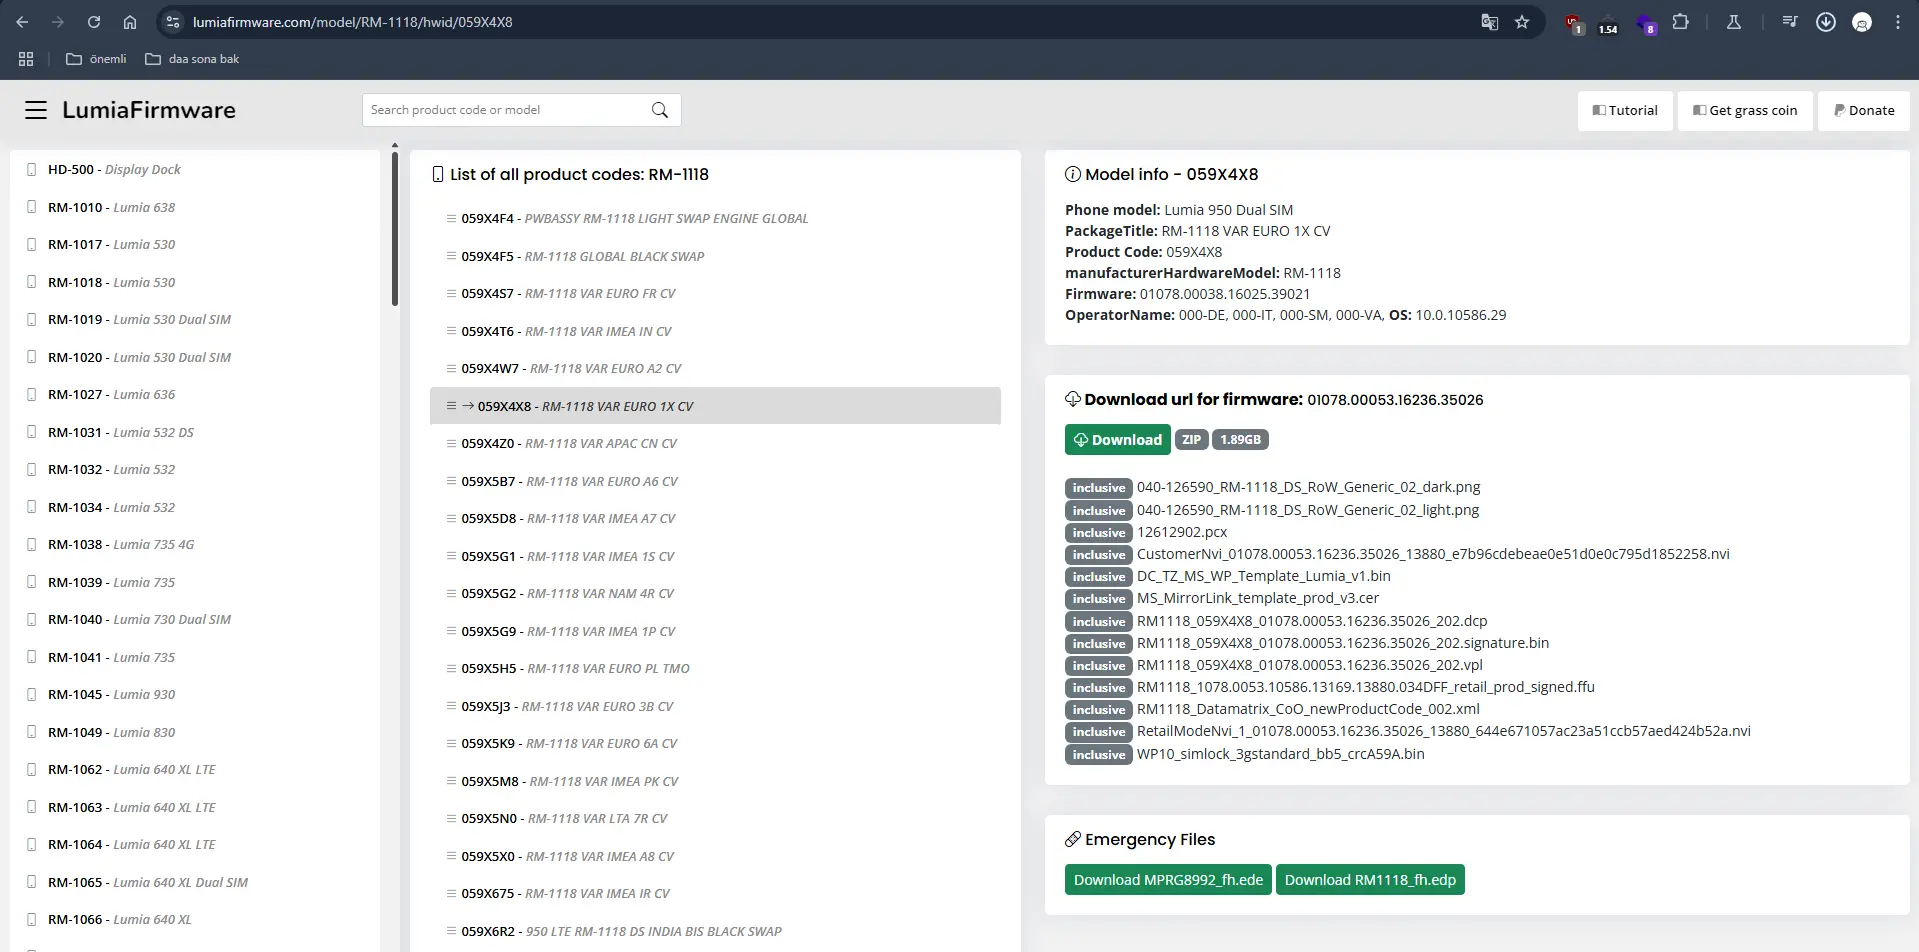Image resolution: width=1919 pixels, height=952 pixels.
Task: Translate this page using the translate icon
Action: coord(1490,22)
